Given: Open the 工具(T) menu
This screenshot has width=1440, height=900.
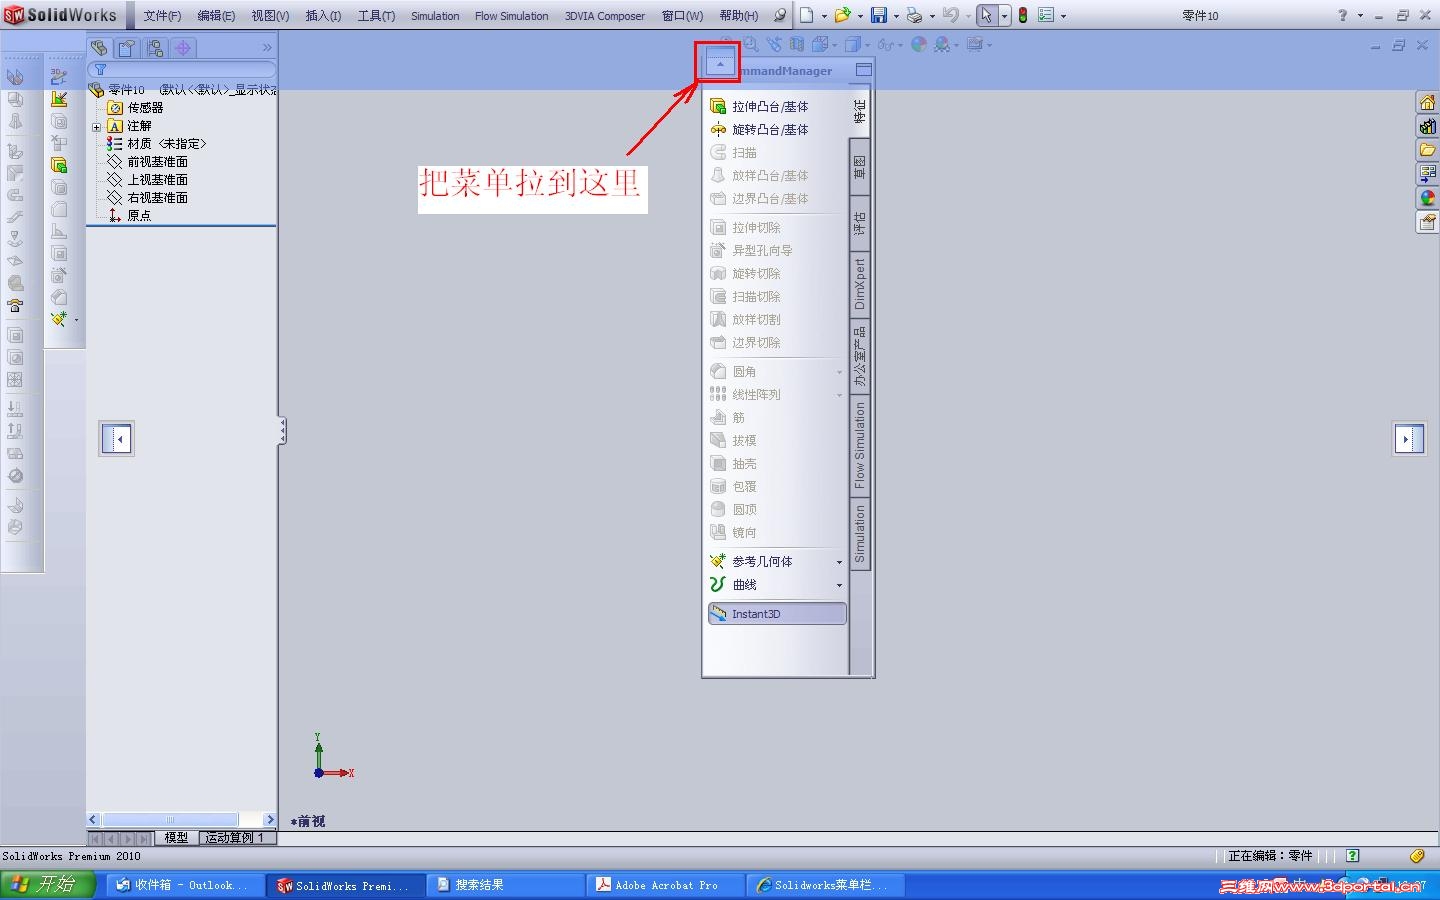Looking at the screenshot, I should tap(376, 16).
